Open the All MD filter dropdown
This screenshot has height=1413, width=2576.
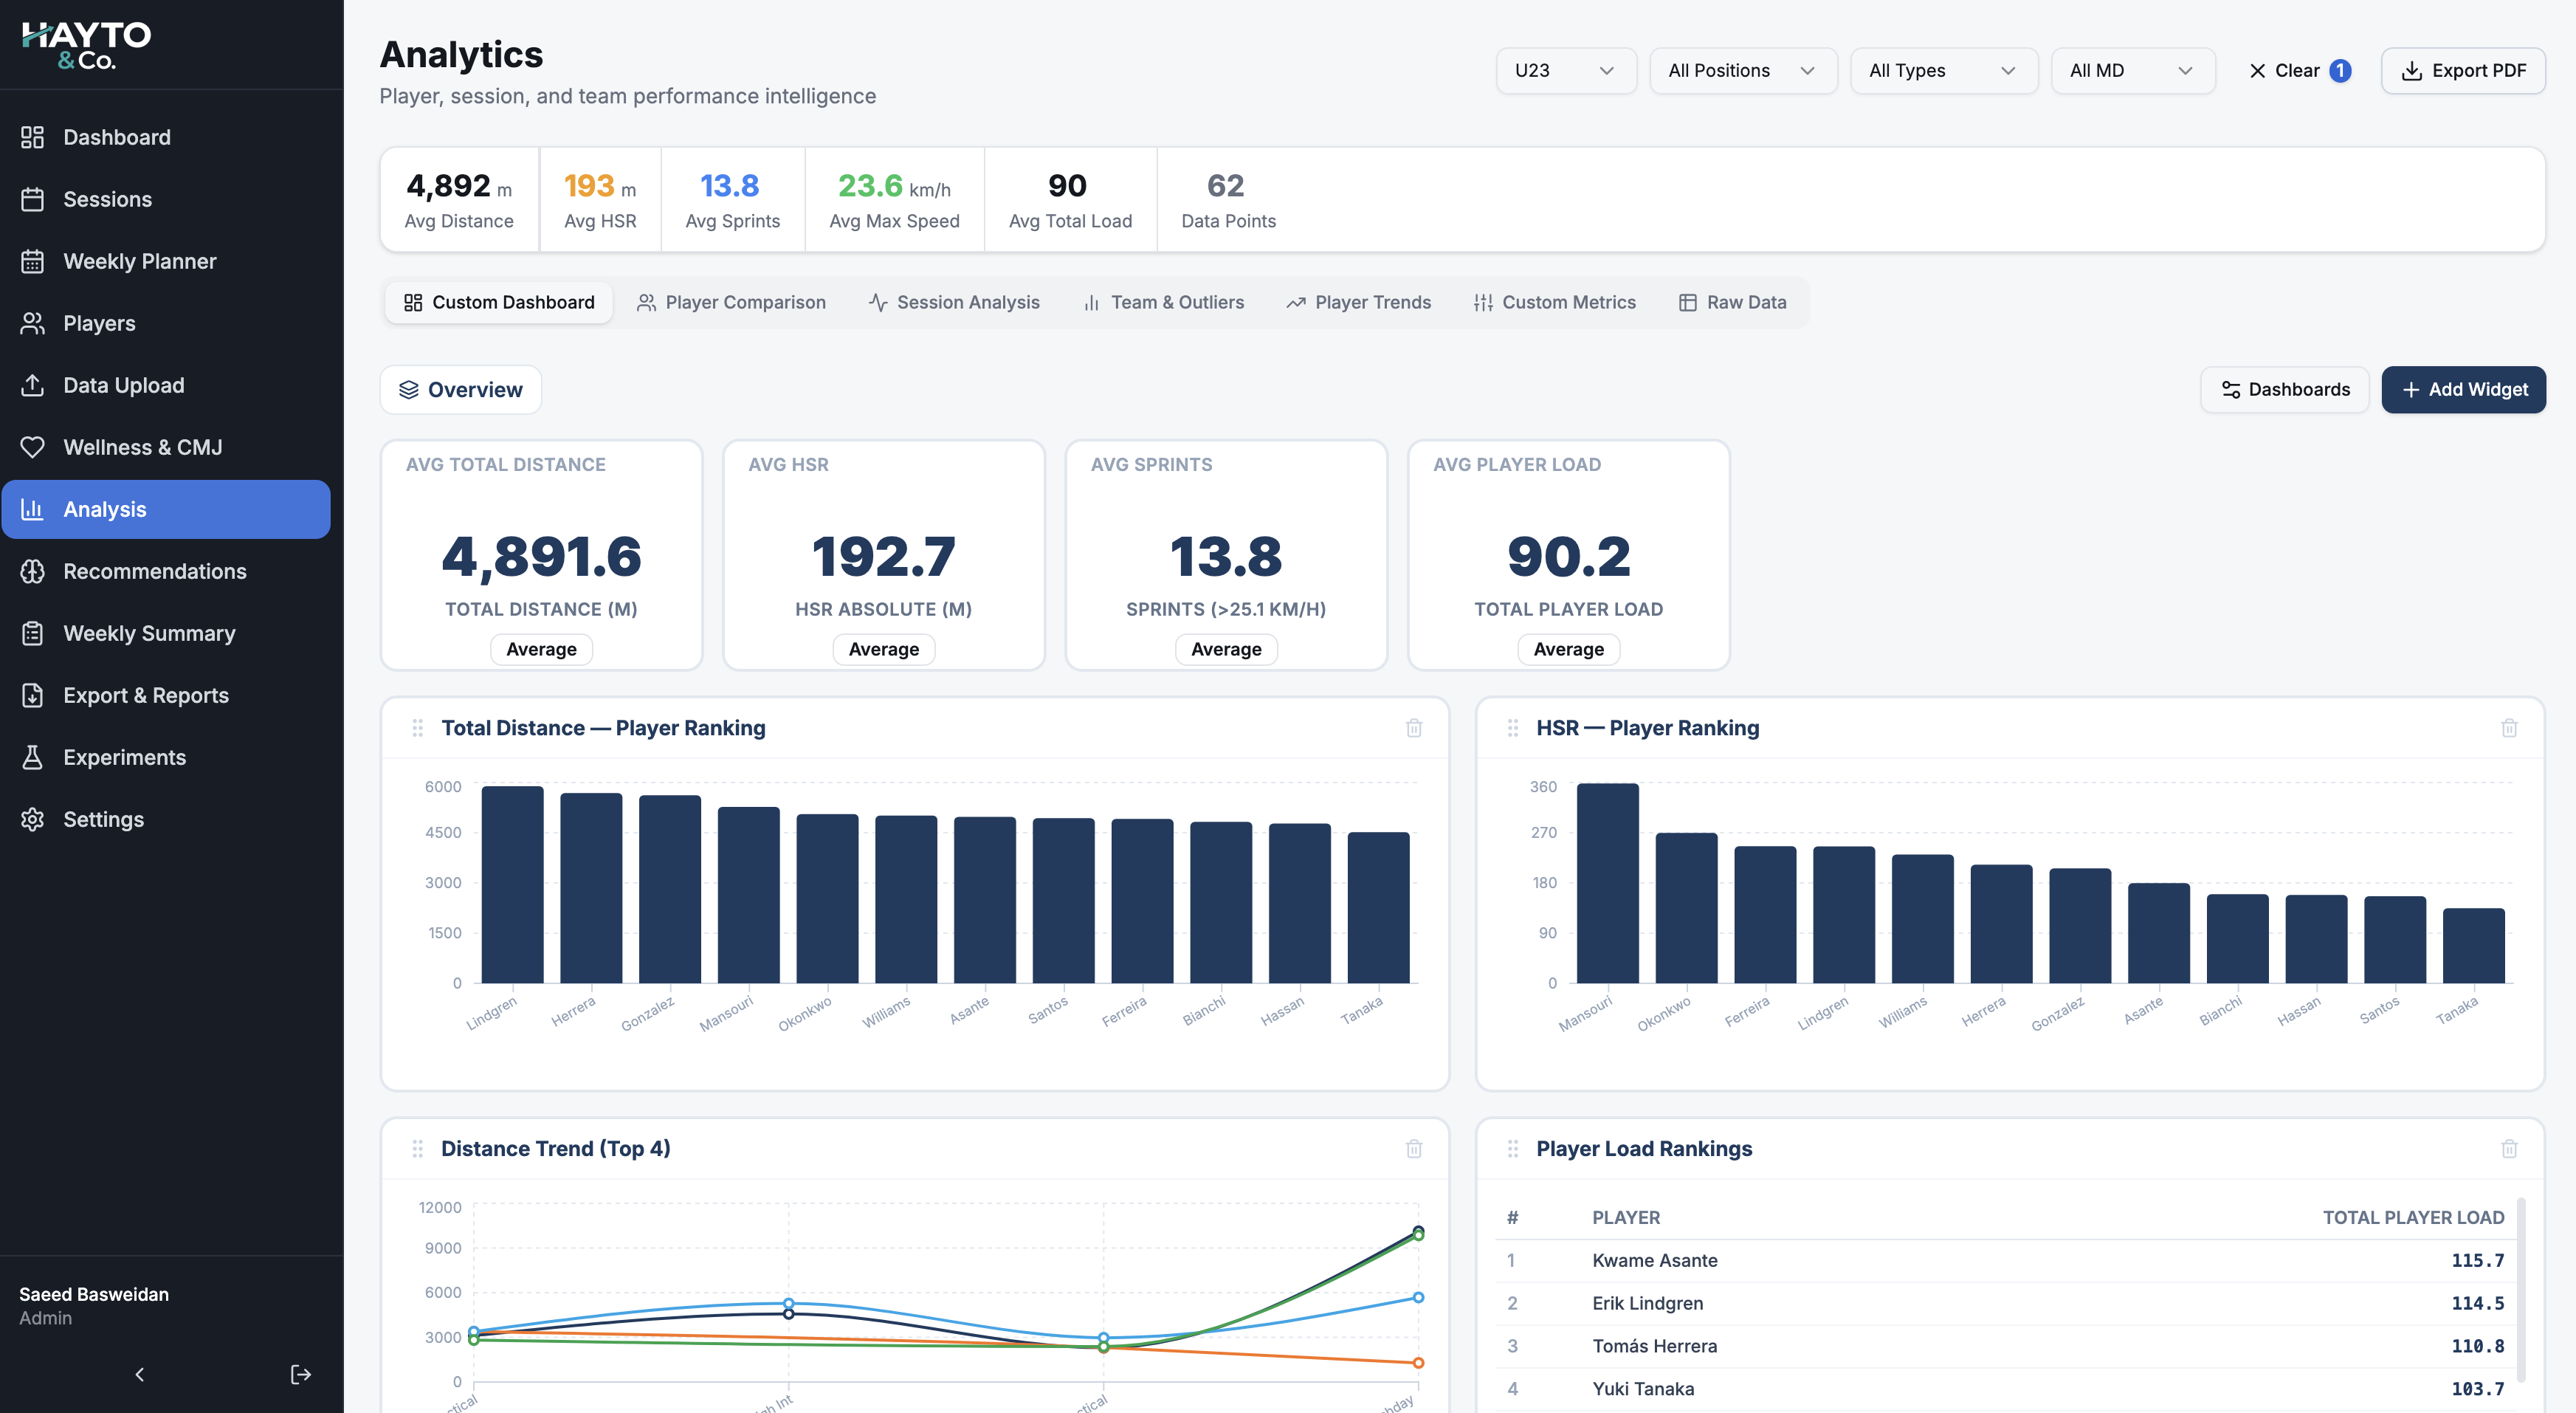pos(2133,71)
